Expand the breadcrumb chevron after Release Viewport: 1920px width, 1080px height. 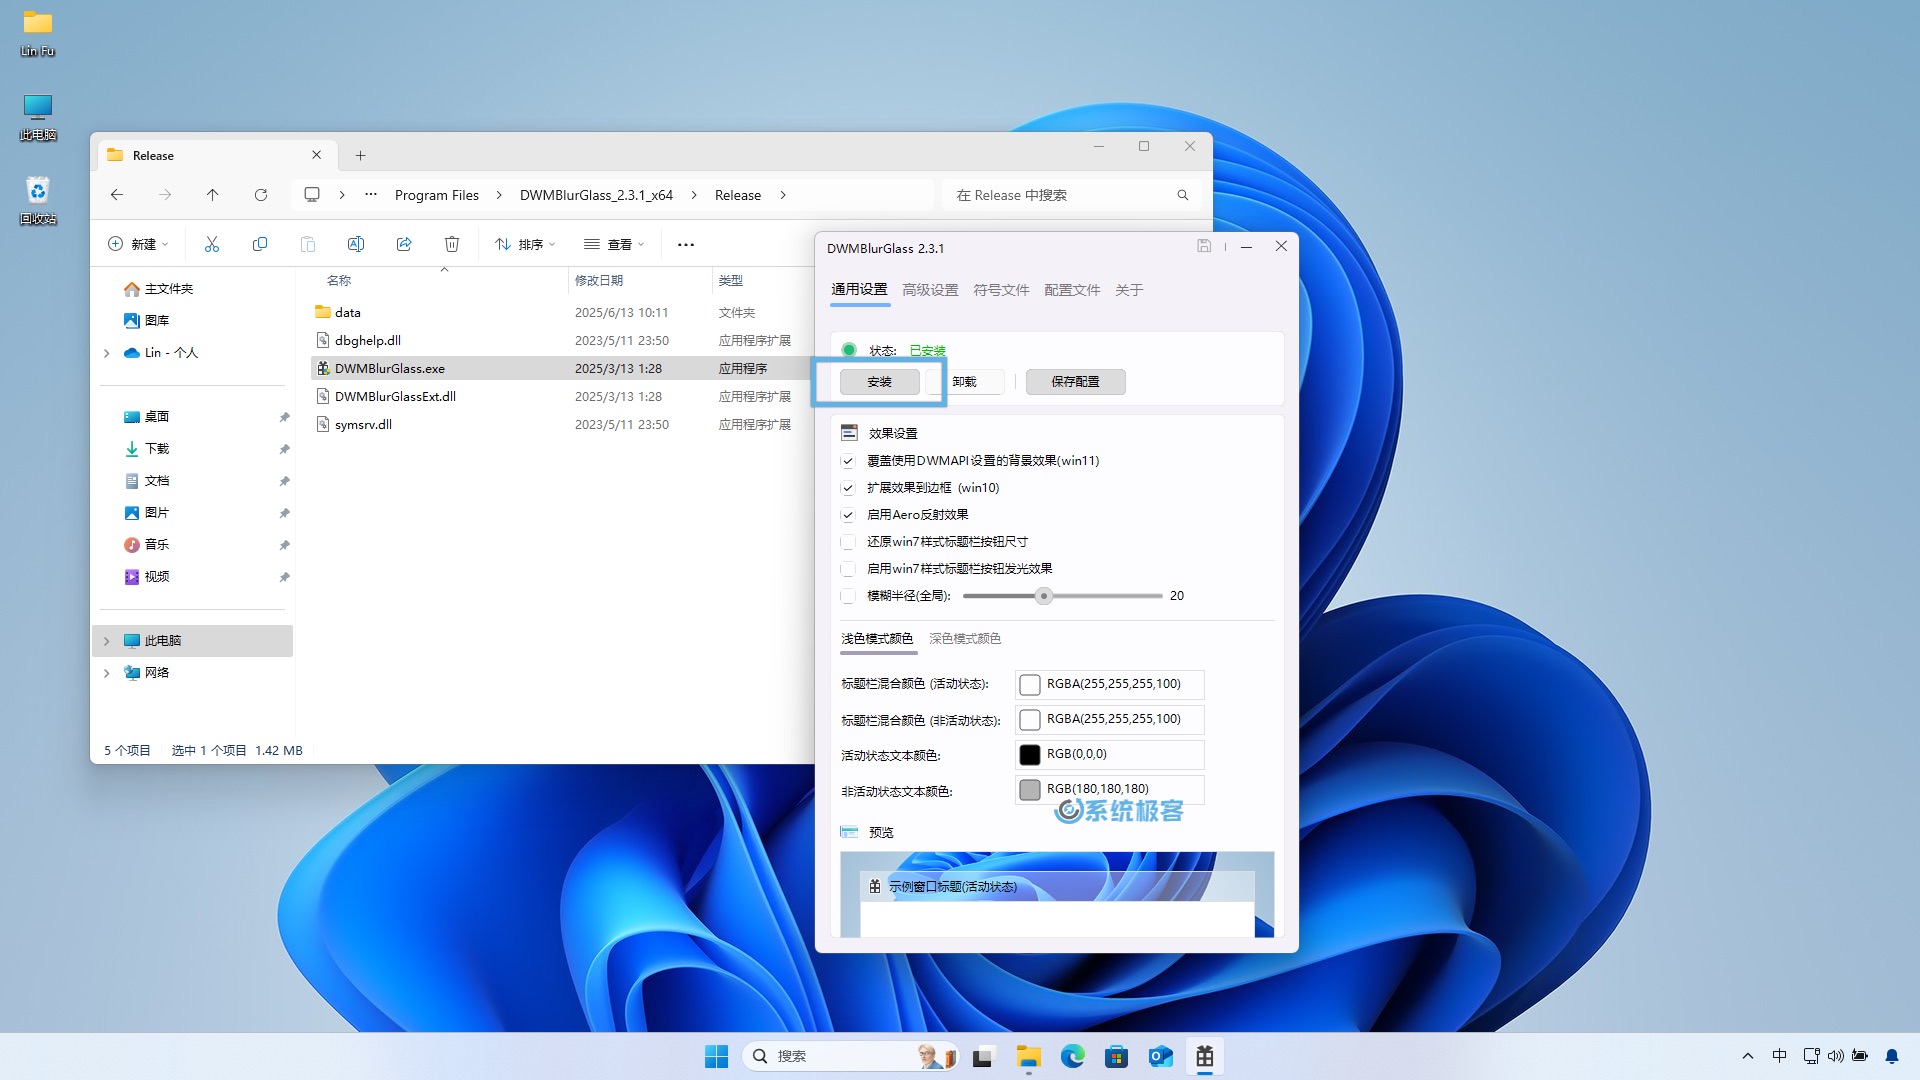pyautogui.click(x=783, y=195)
